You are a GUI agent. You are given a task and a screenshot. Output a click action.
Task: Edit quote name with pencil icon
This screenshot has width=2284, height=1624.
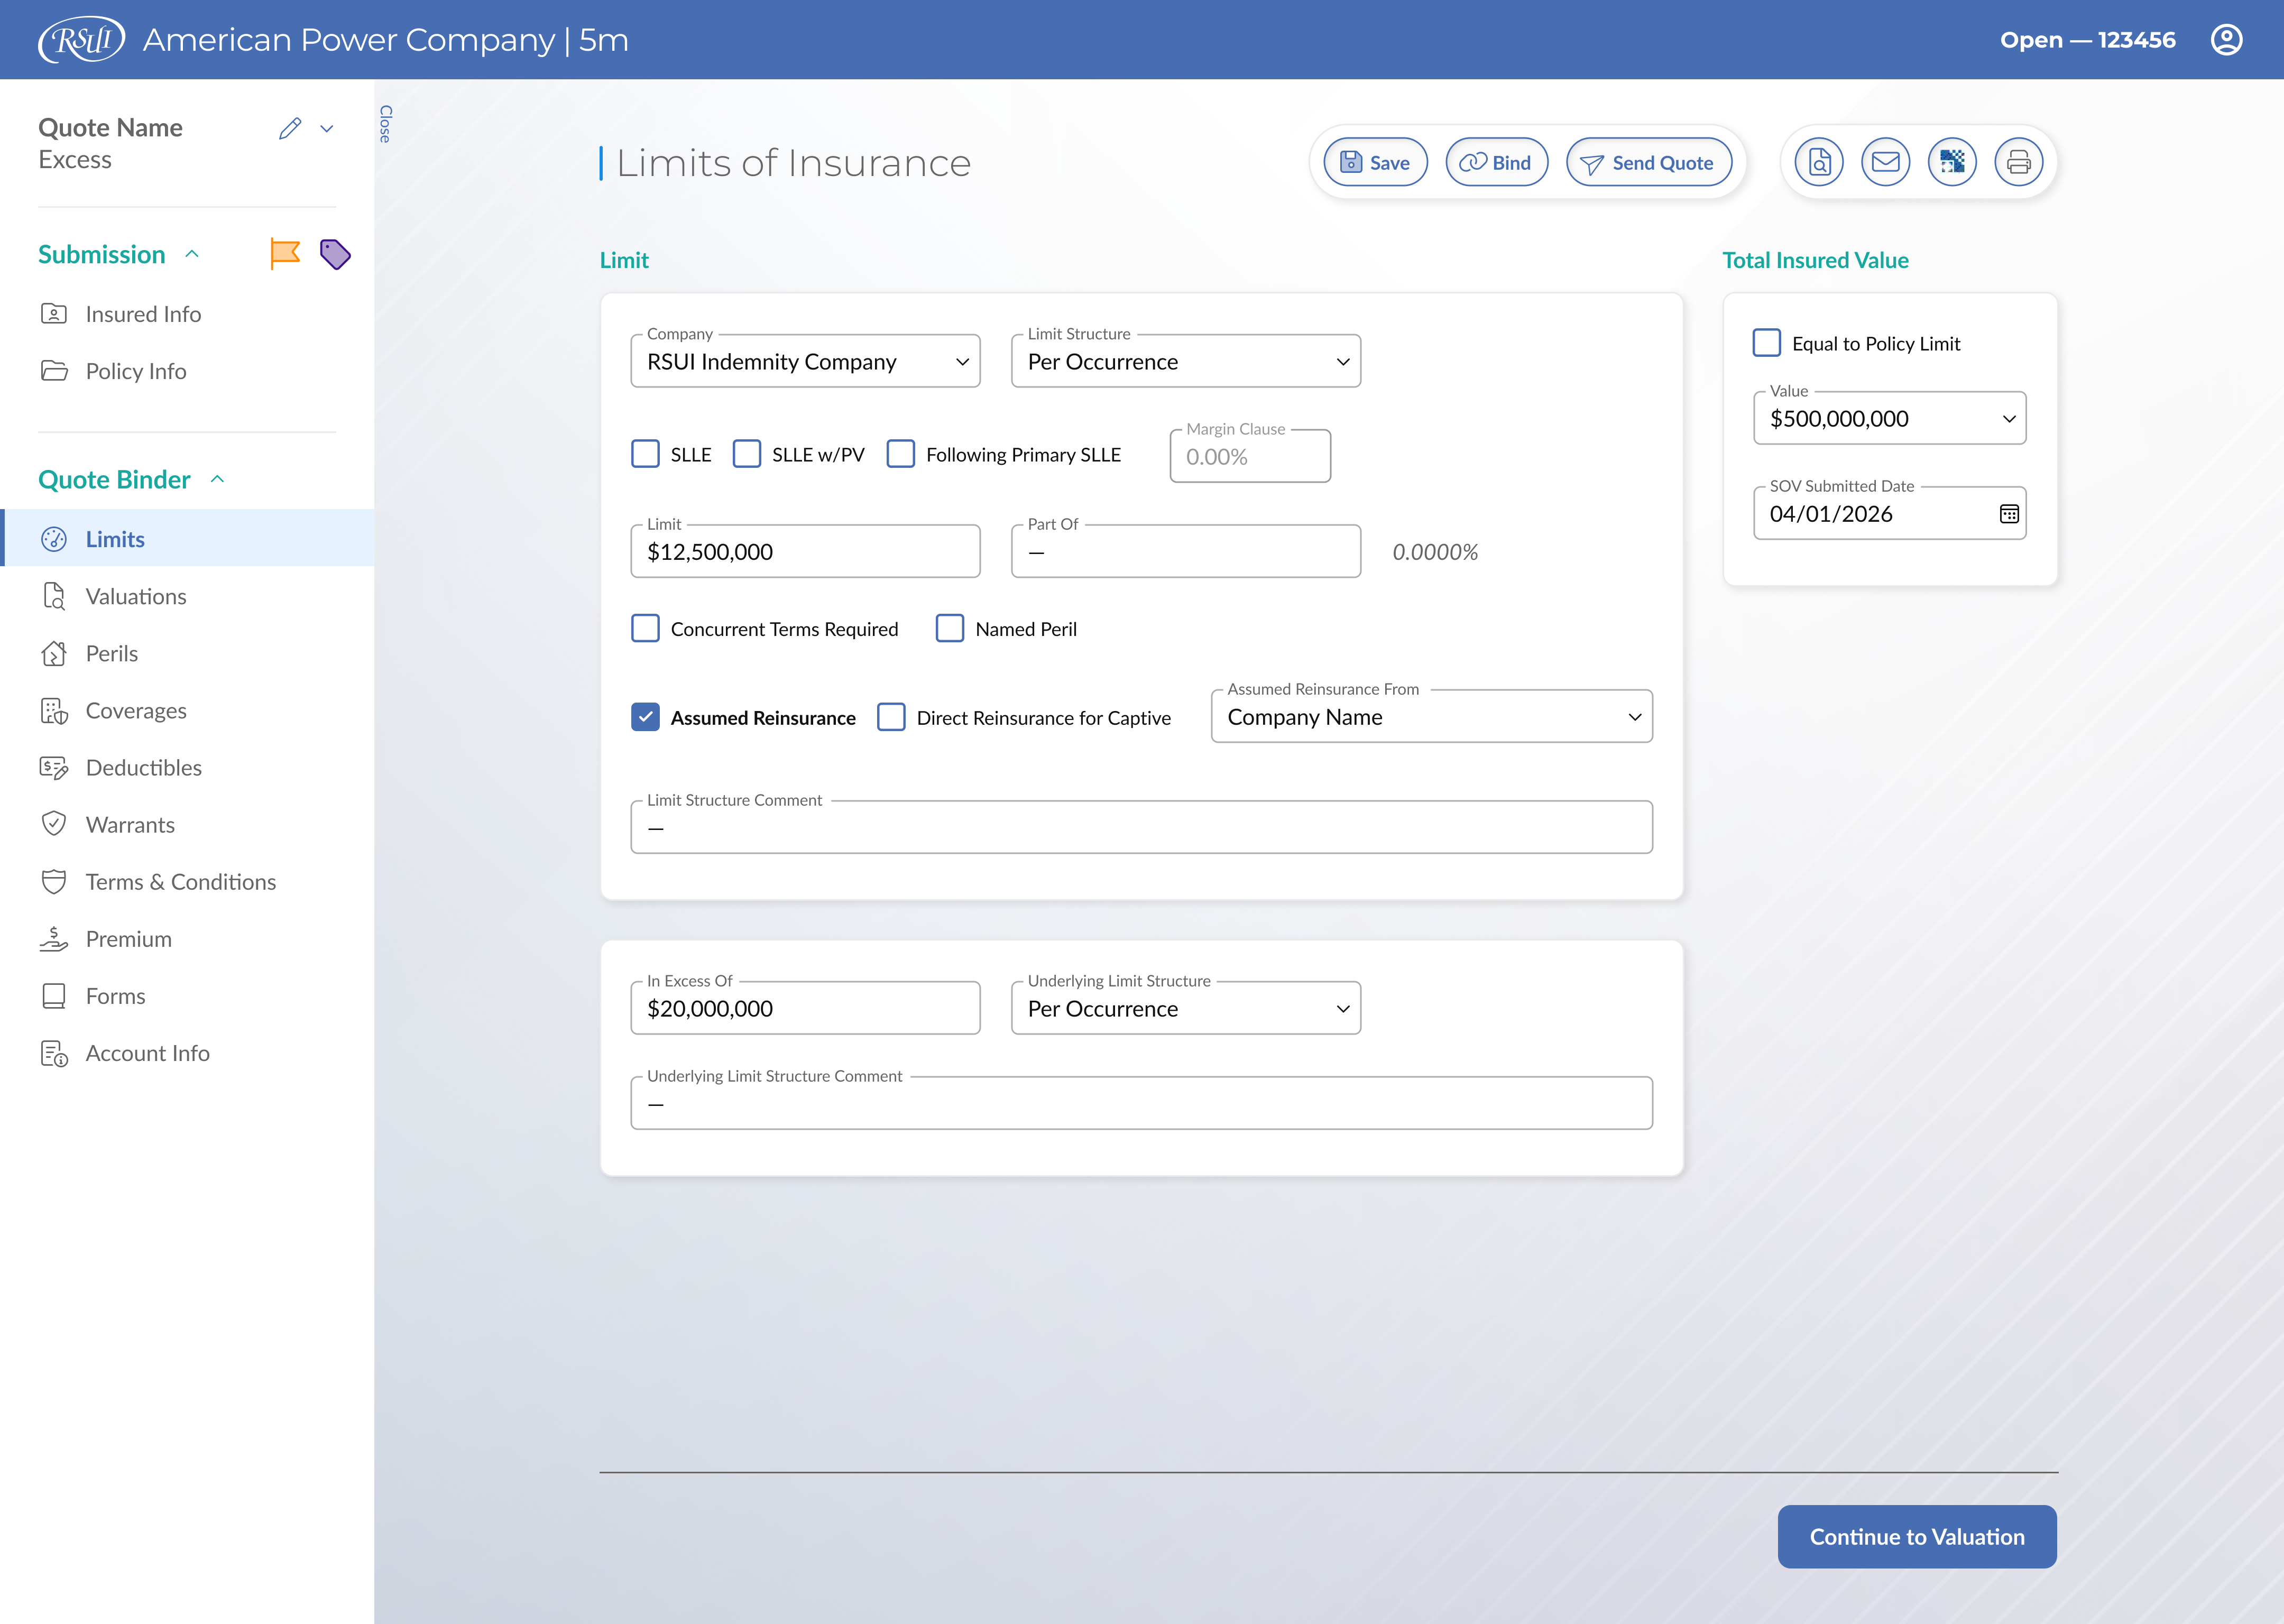pos(290,128)
